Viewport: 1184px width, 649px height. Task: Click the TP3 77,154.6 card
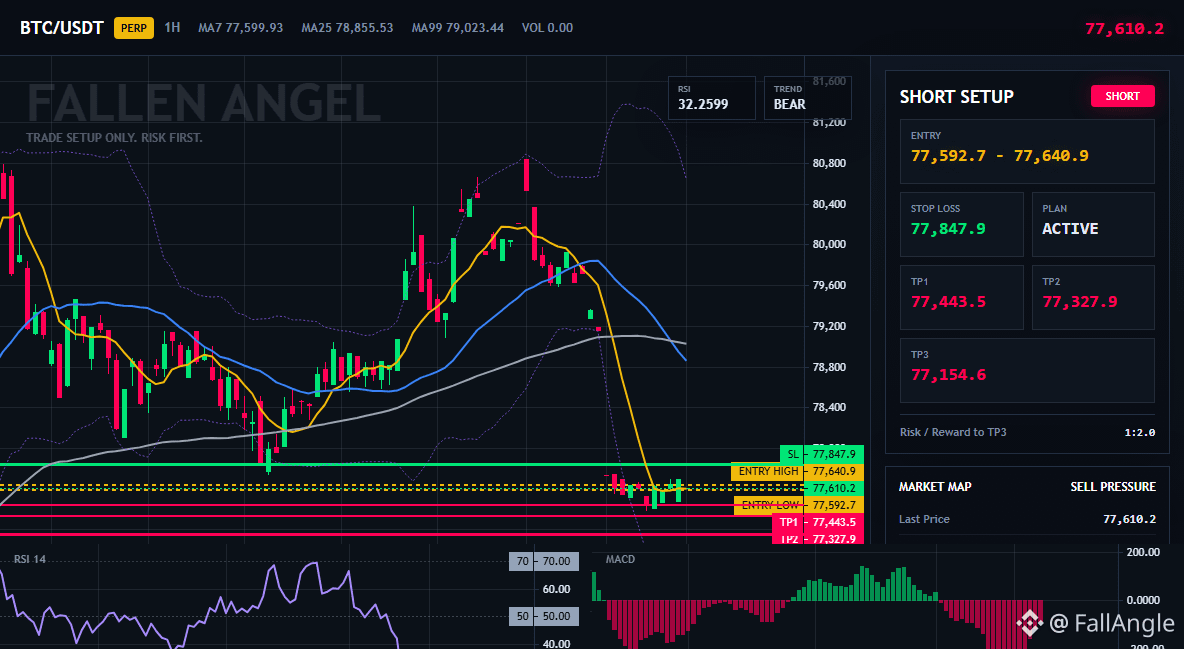[x=1027, y=370]
